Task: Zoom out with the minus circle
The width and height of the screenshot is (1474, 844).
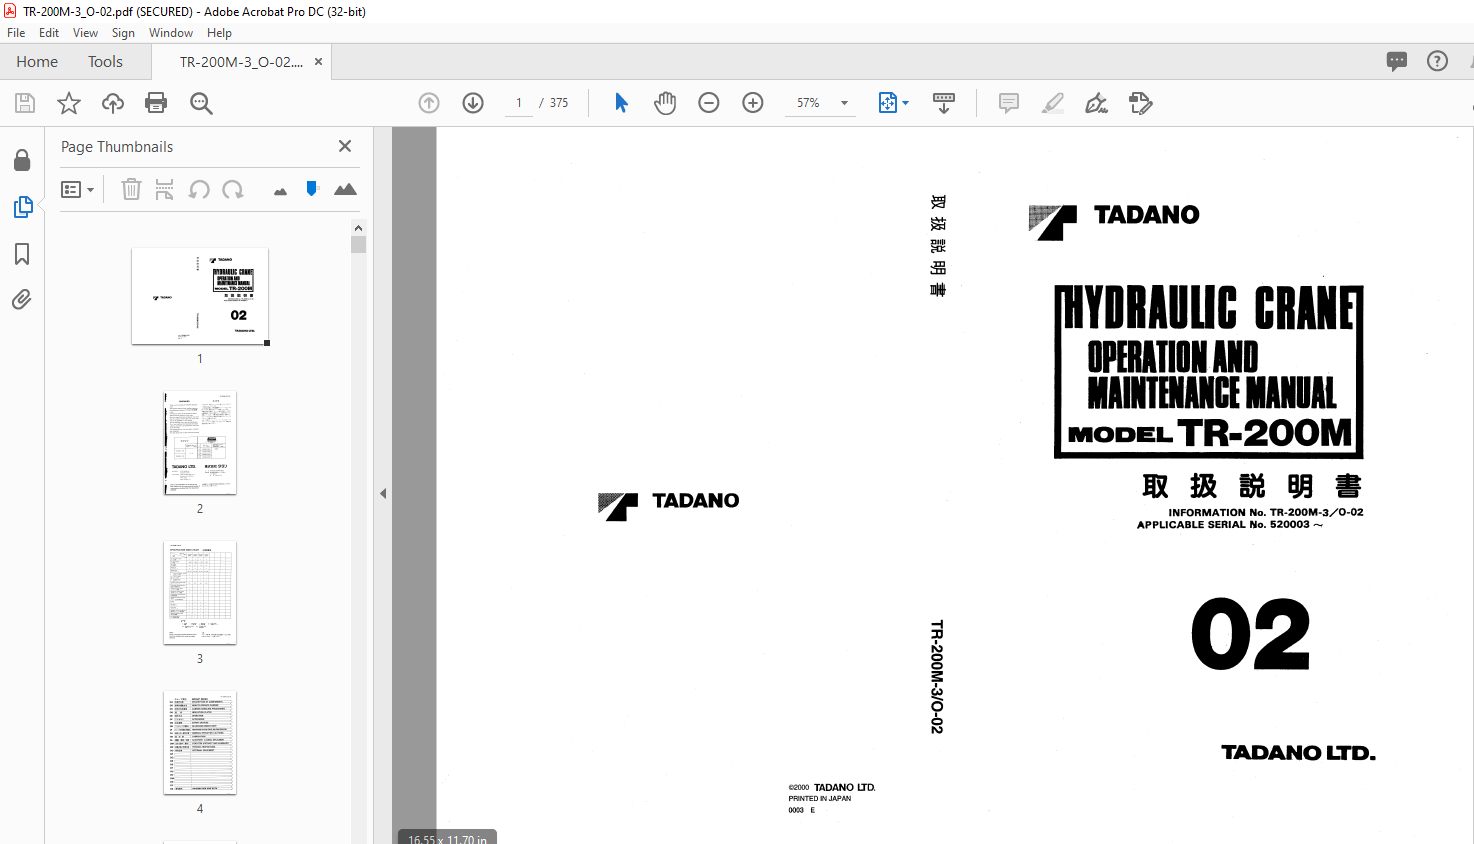Action: coord(709,103)
